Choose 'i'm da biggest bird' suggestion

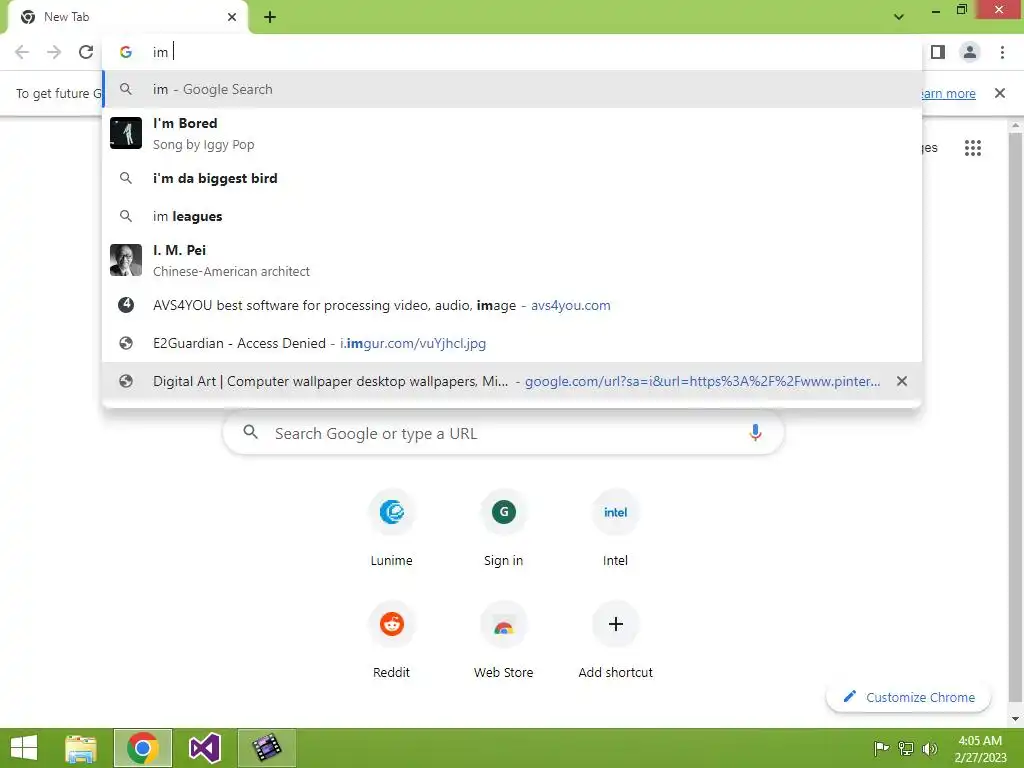coord(512,178)
